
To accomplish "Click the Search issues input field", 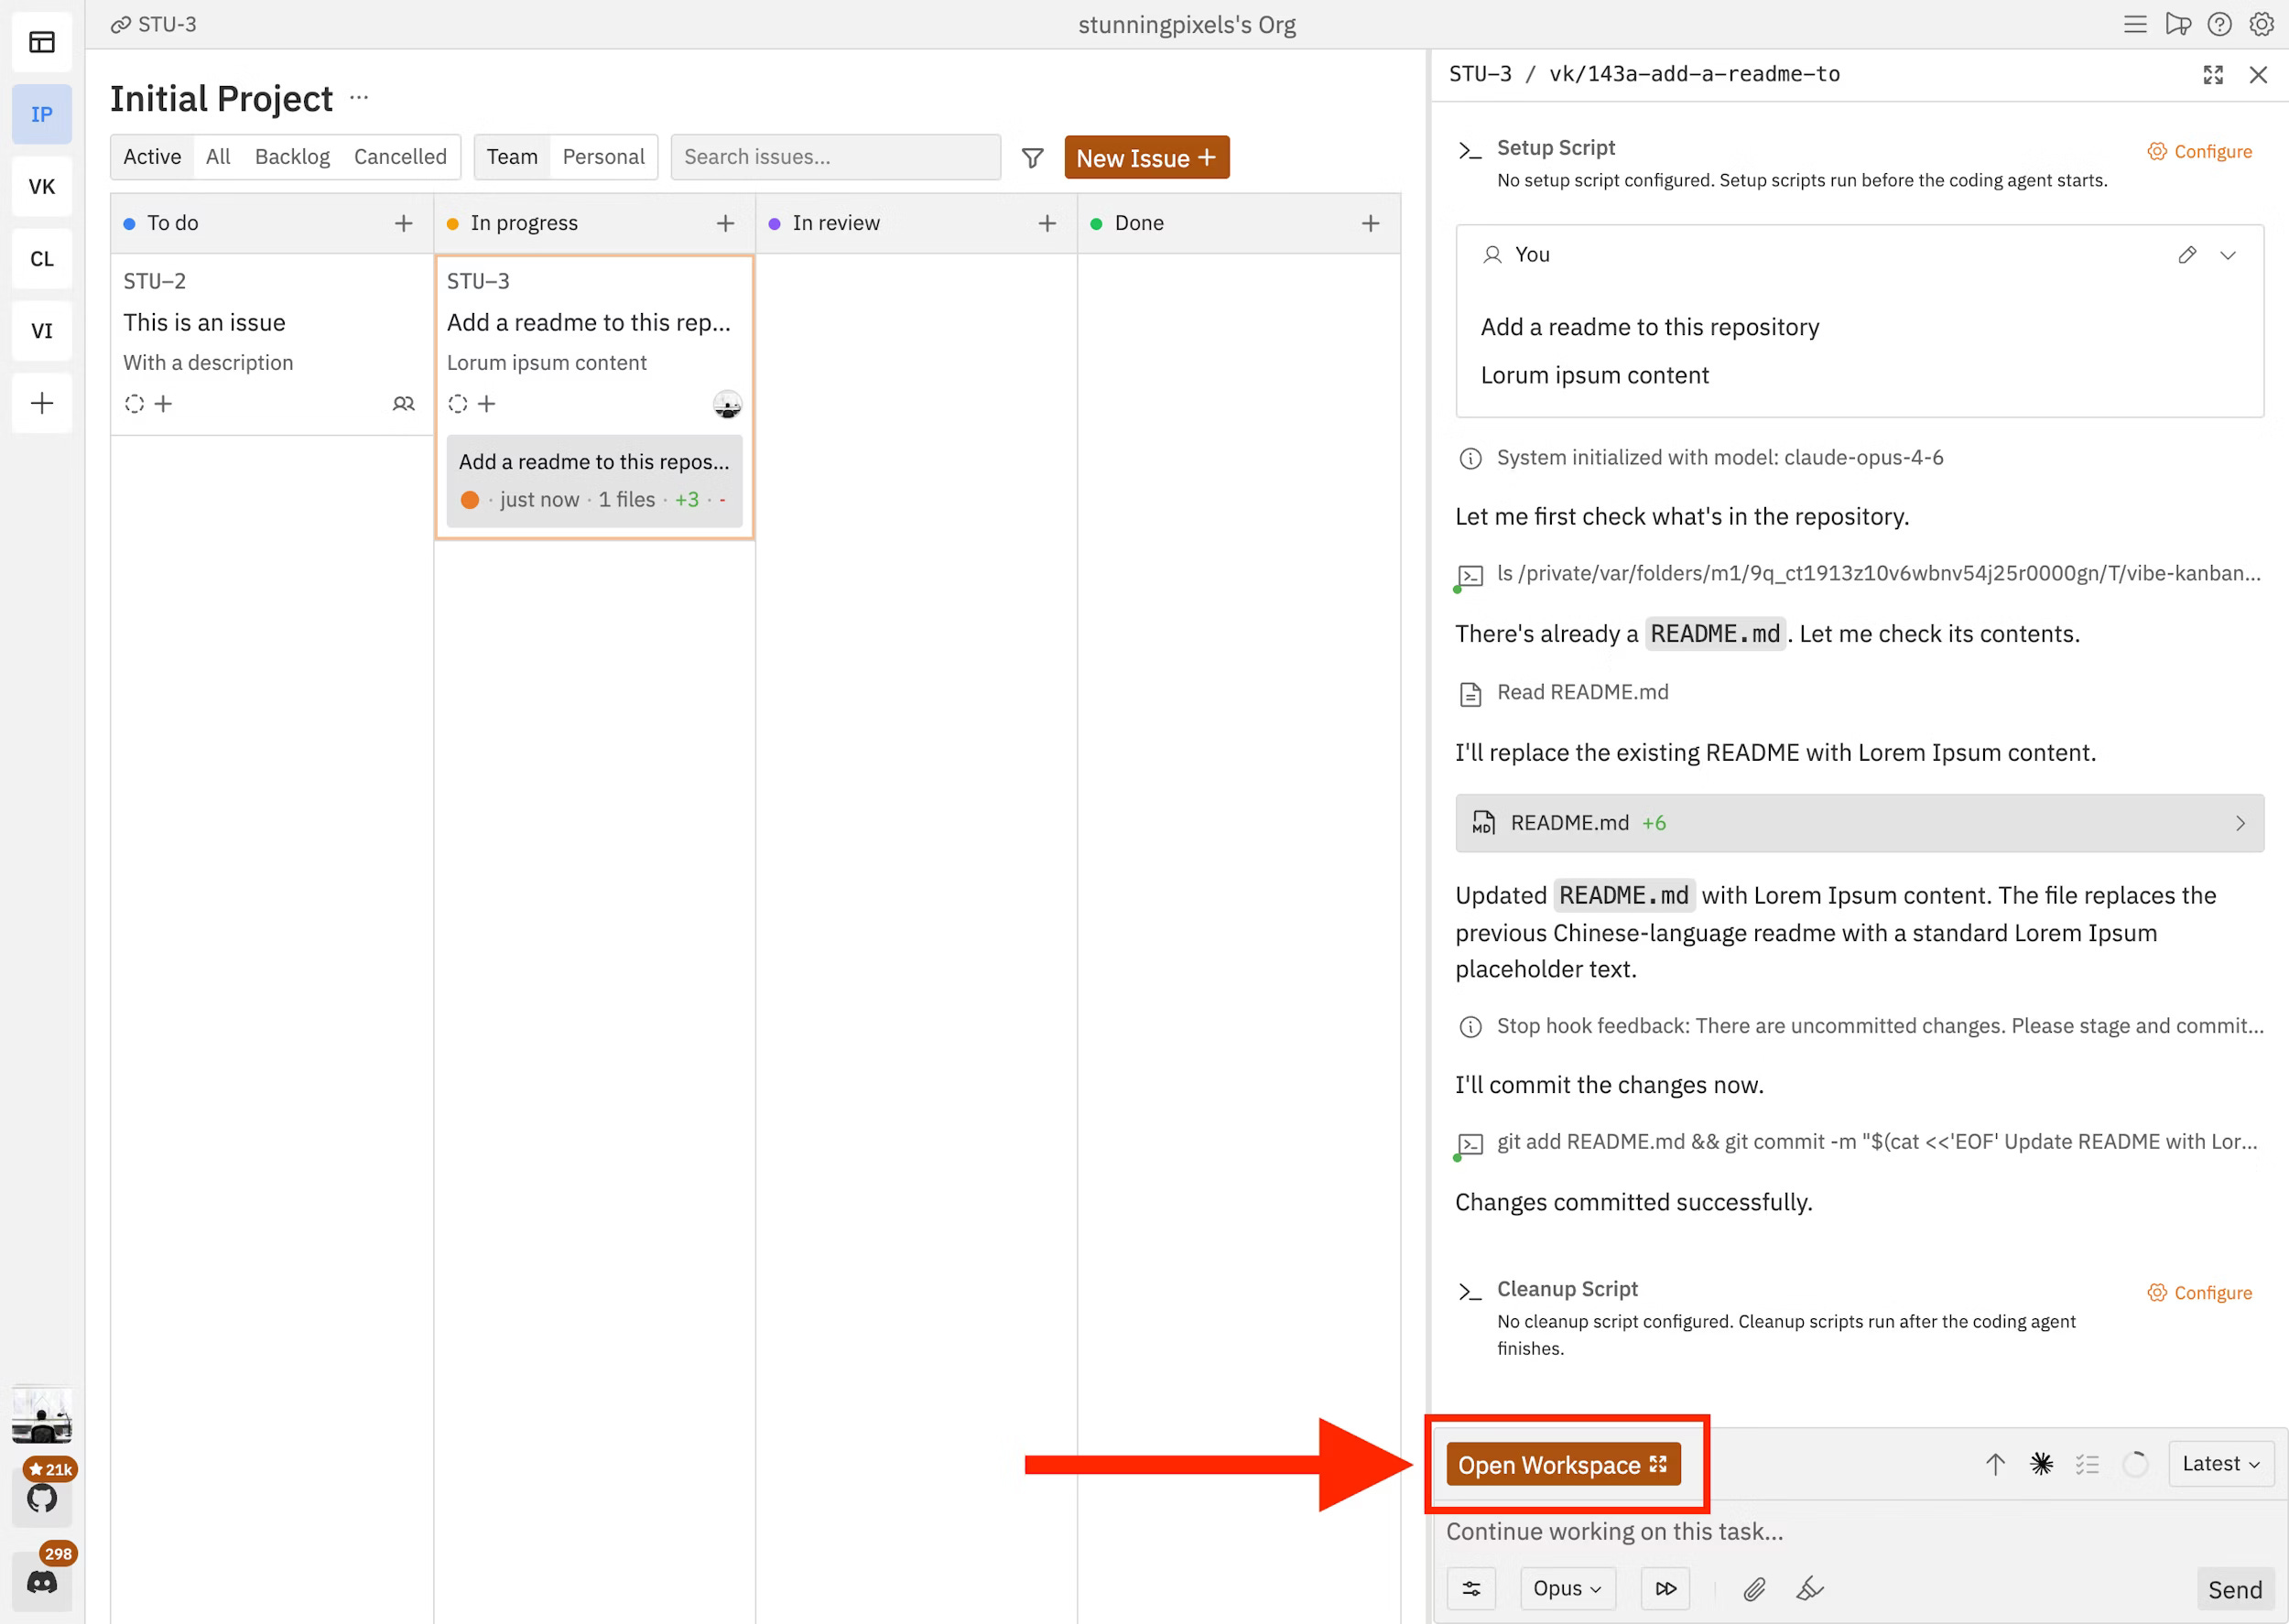I will (x=835, y=157).
